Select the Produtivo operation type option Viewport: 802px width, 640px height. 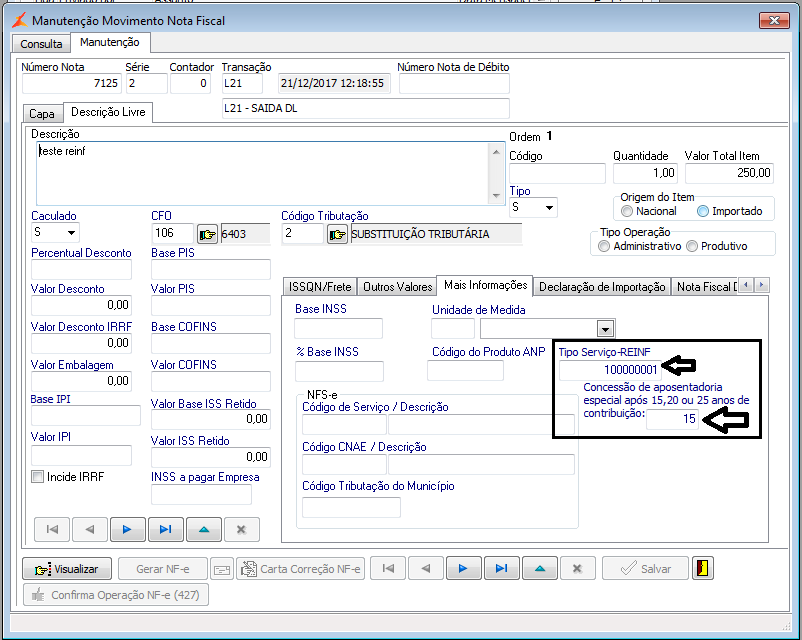point(691,246)
